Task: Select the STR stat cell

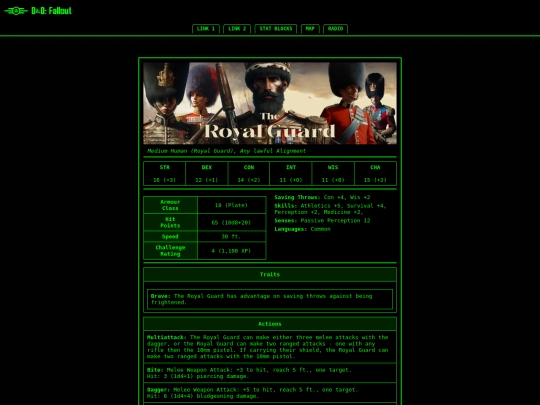Action: pyautogui.click(x=165, y=174)
